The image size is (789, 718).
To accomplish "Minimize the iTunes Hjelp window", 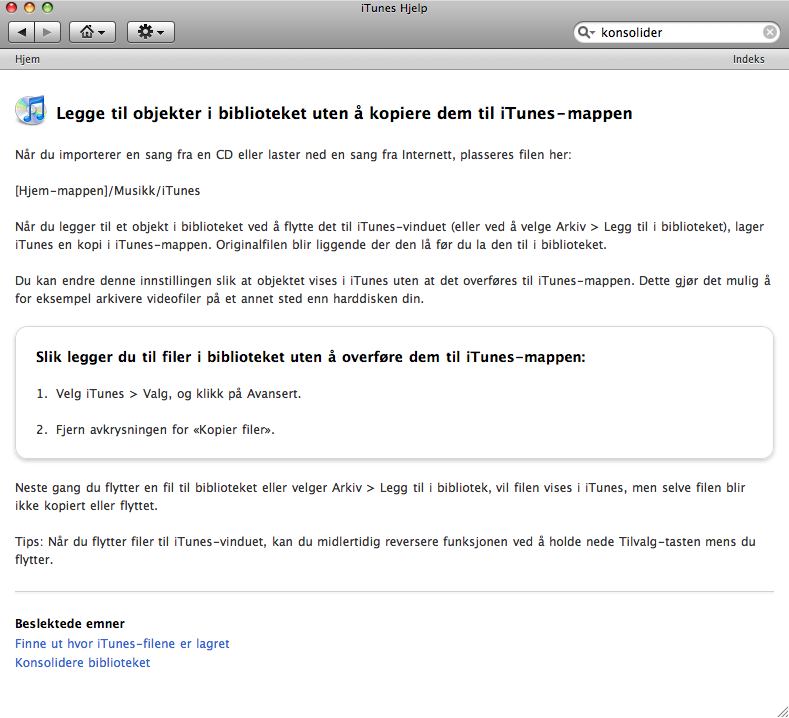I will [30, 8].
